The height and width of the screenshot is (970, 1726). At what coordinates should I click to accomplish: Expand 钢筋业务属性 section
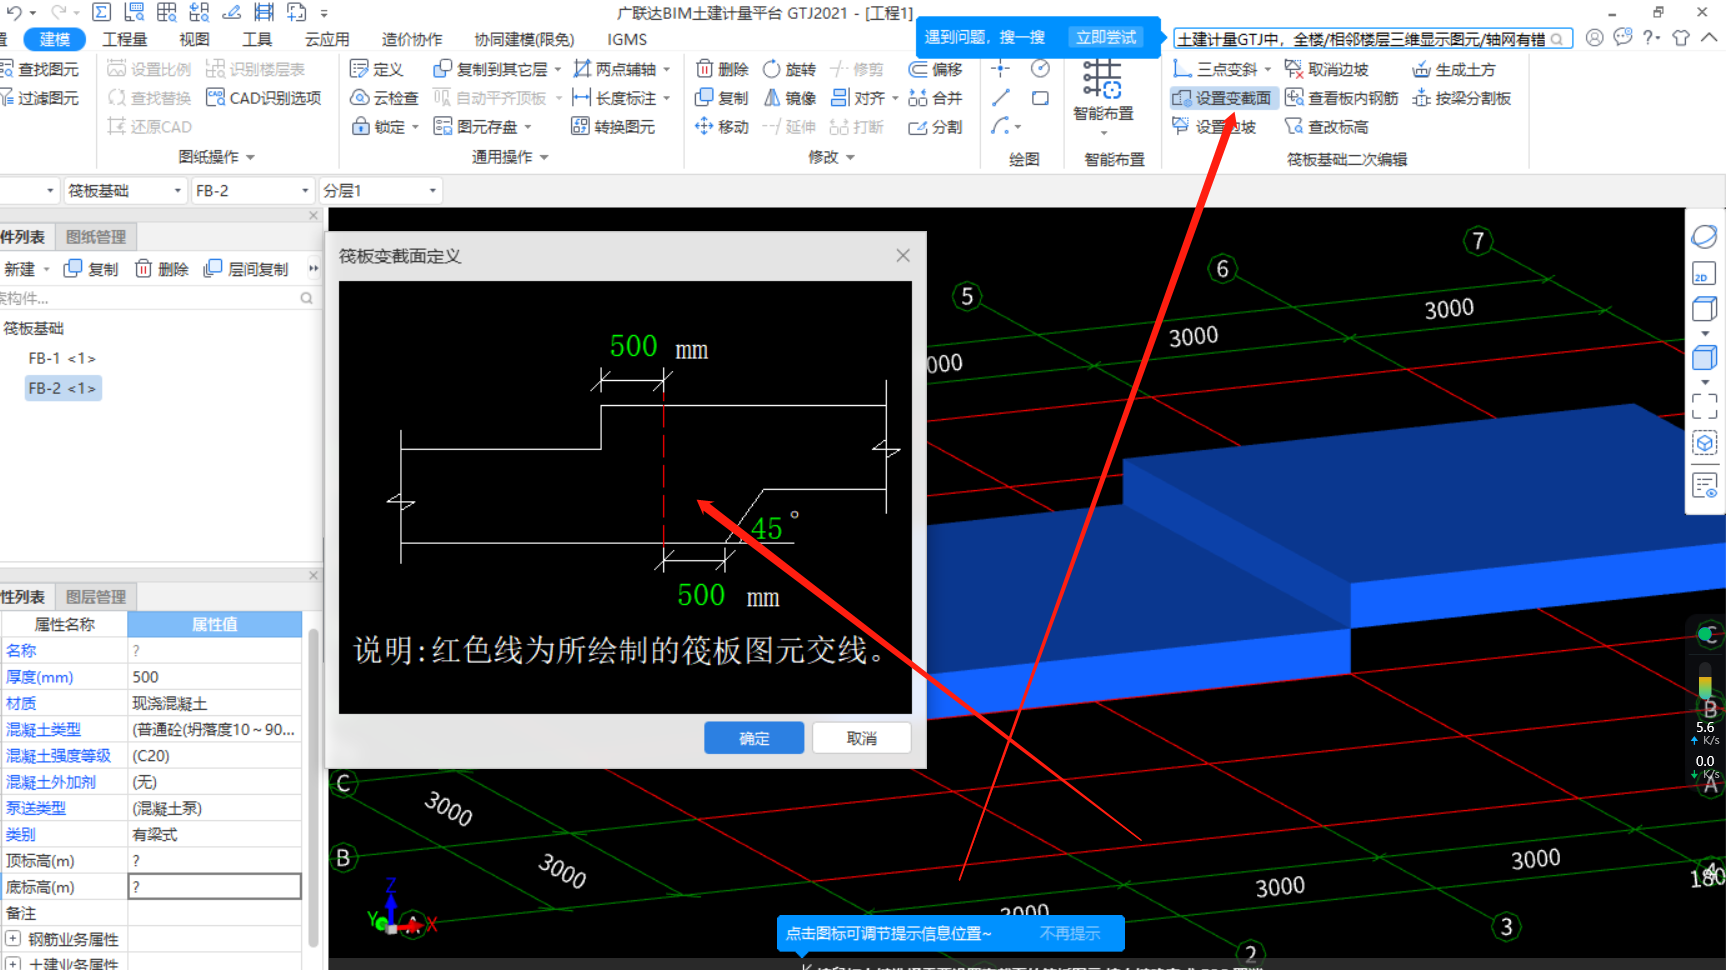pyautogui.click(x=13, y=939)
